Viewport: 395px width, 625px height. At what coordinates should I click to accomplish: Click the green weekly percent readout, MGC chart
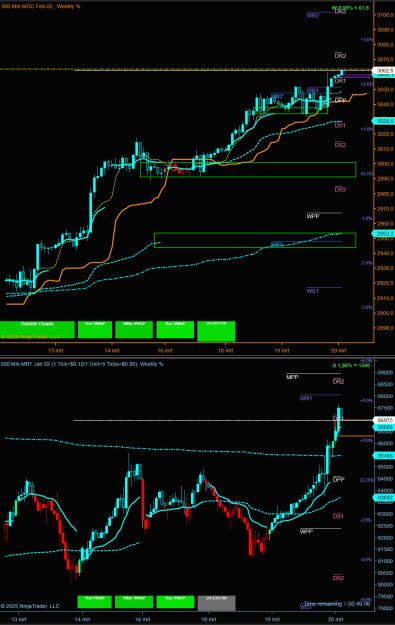coord(350,8)
